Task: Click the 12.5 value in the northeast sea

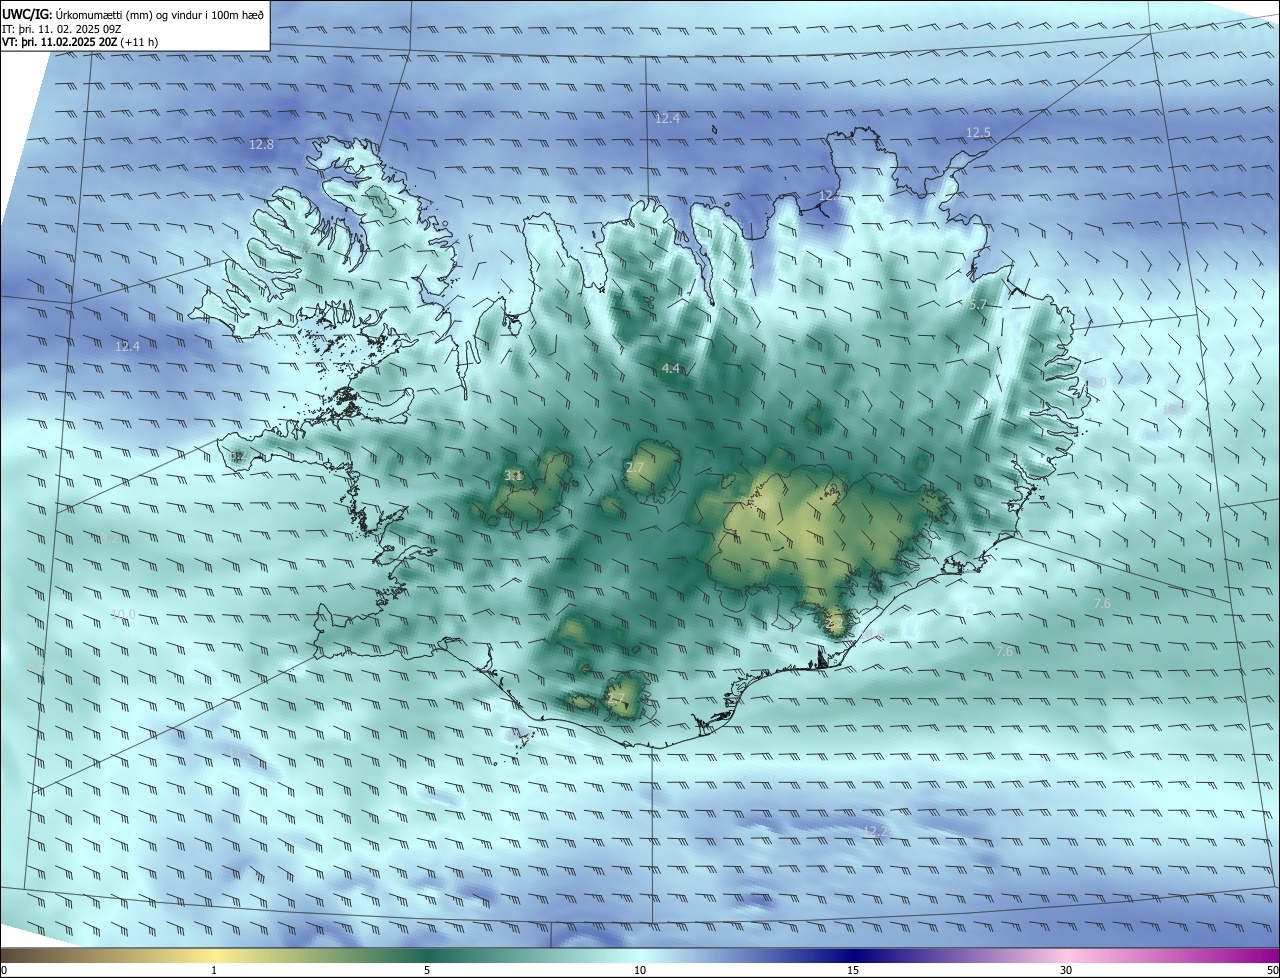Action: 978,132
